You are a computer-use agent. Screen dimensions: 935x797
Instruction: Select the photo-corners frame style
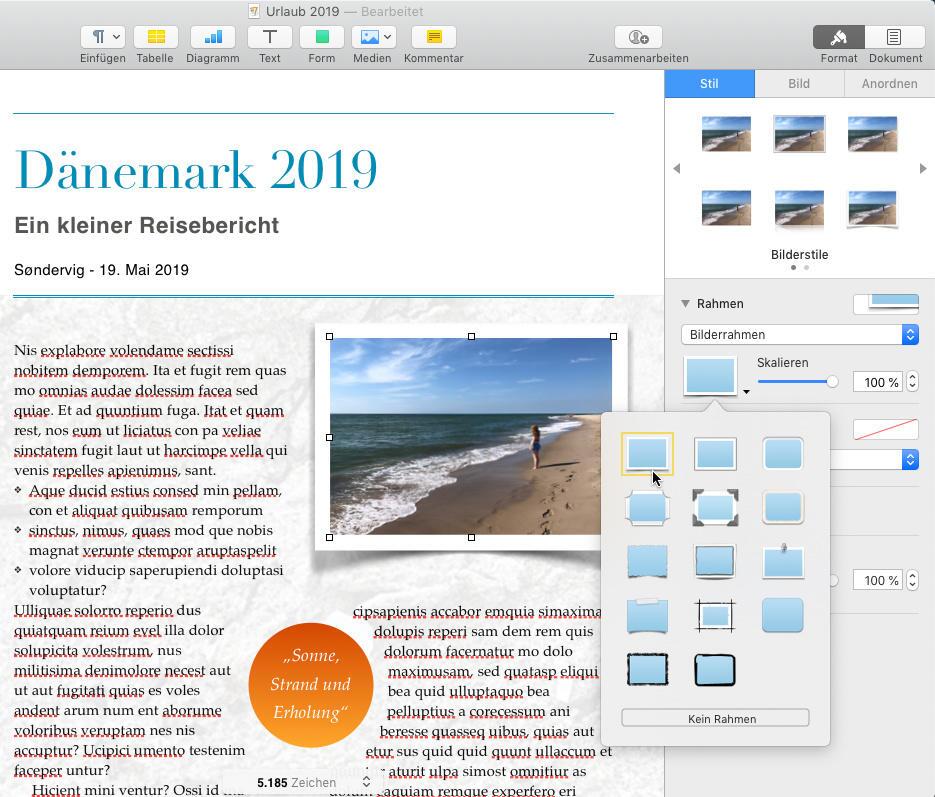[715, 508]
